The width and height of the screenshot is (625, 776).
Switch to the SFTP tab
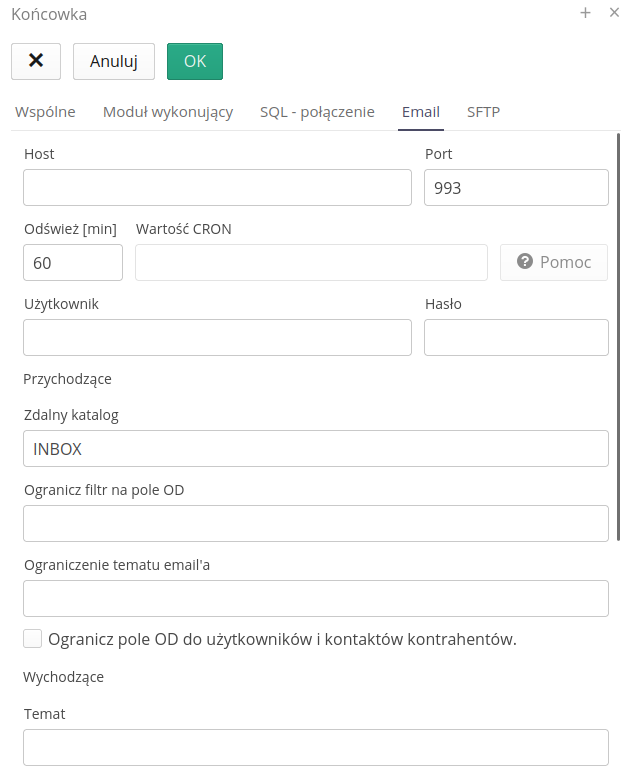coord(483,112)
